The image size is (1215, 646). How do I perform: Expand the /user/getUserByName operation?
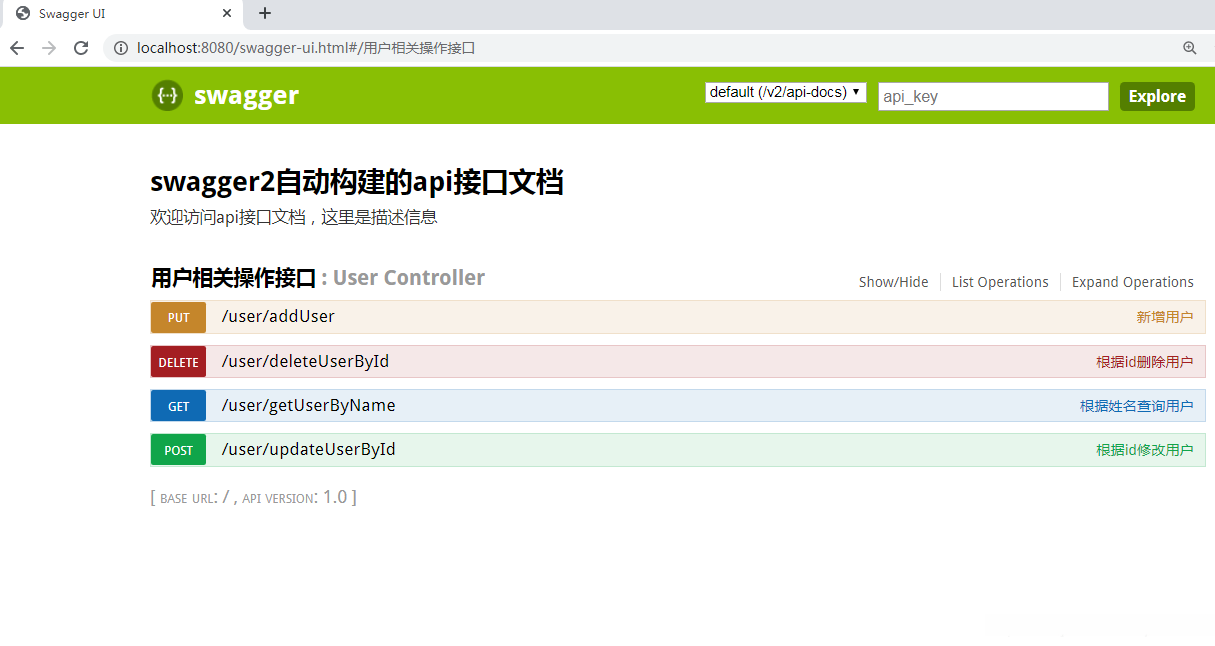(x=308, y=405)
